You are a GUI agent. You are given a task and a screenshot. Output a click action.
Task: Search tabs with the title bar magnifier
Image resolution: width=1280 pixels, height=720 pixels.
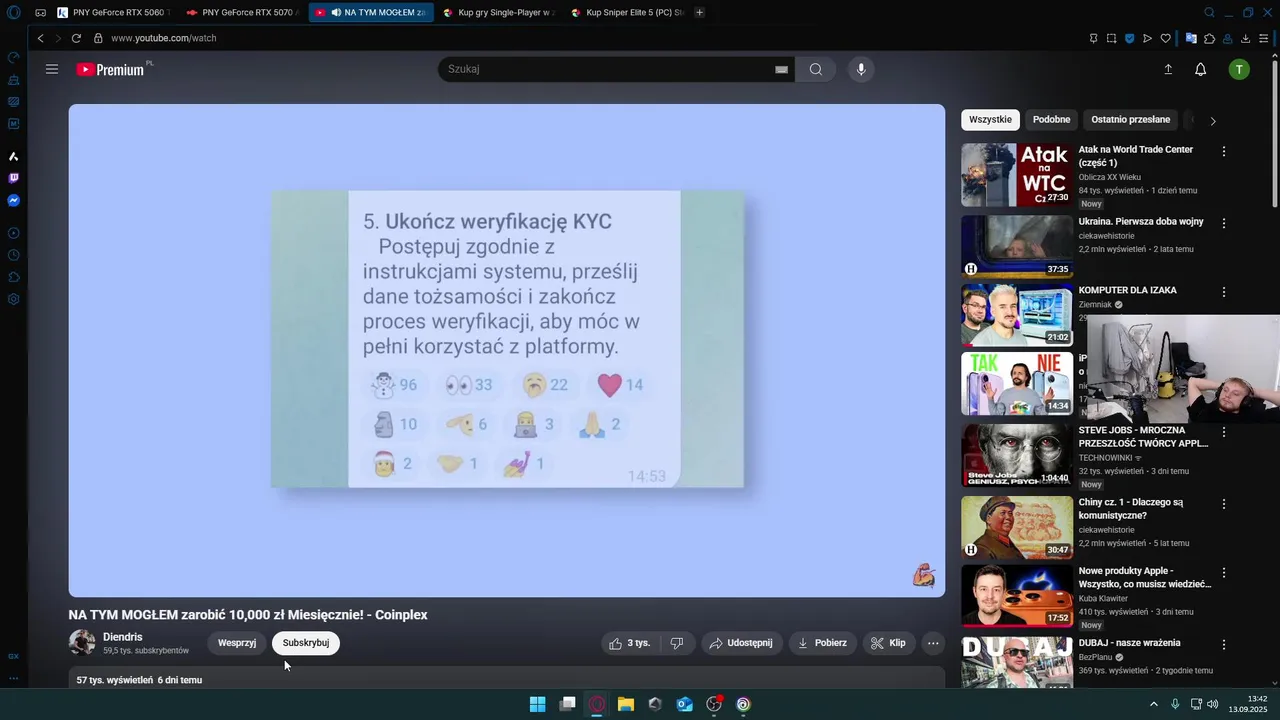pyautogui.click(x=1209, y=13)
